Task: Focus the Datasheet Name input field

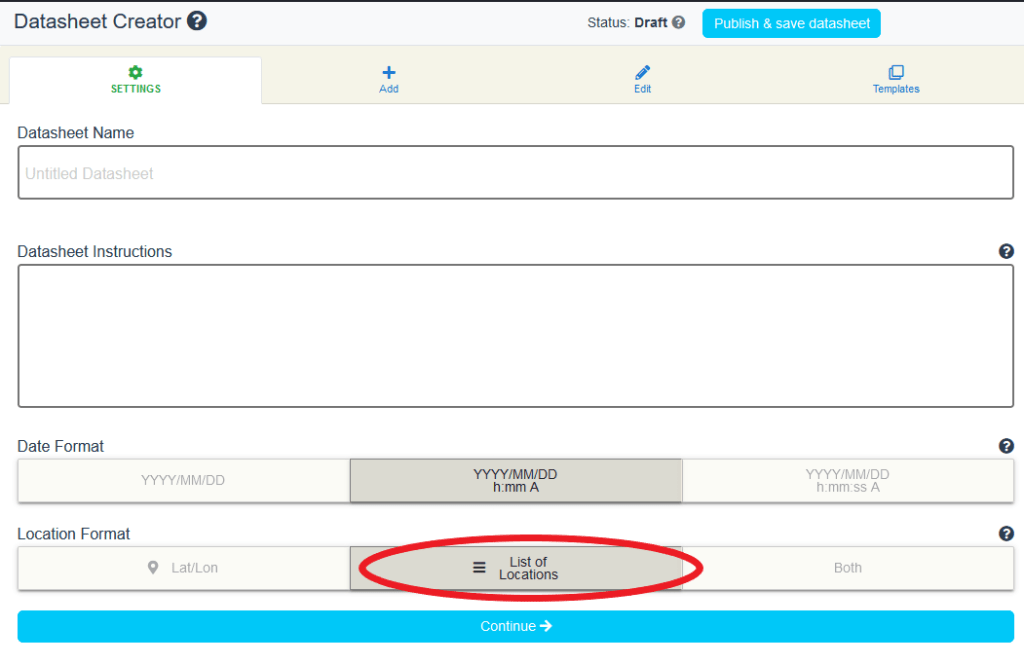Action: click(515, 173)
